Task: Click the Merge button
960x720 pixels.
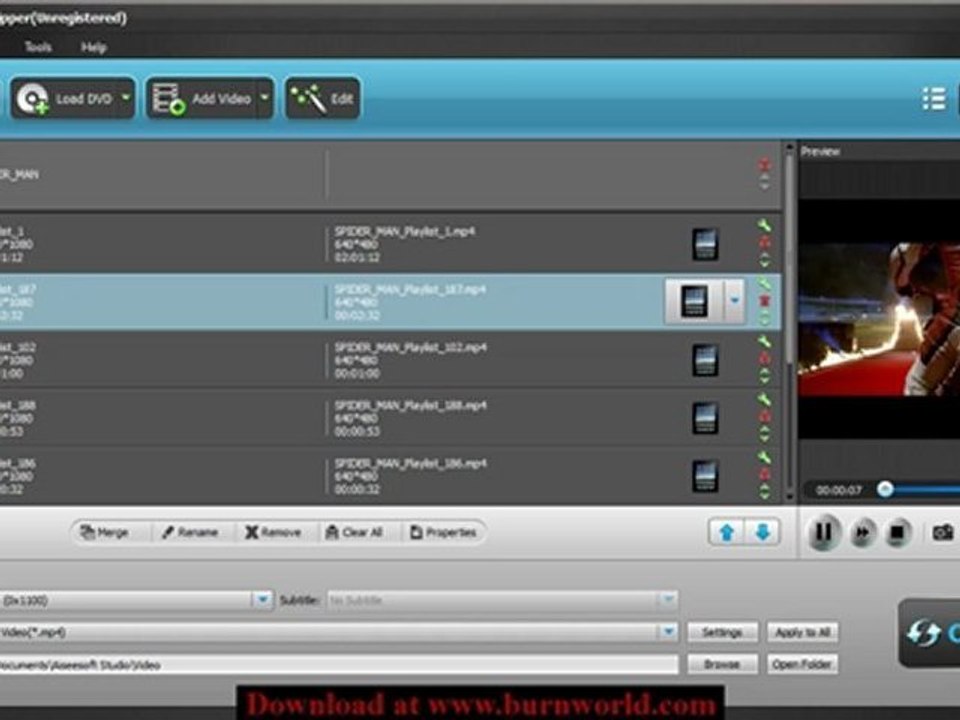Action: coord(105,532)
